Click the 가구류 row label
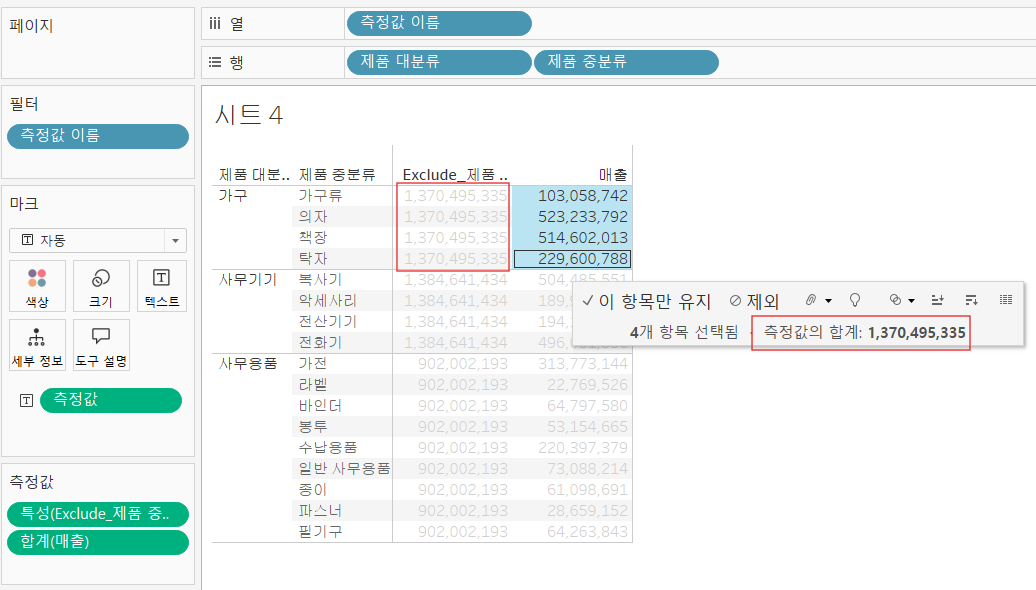Screen dimensions: 1036x590 pyautogui.click(x=320, y=196)
